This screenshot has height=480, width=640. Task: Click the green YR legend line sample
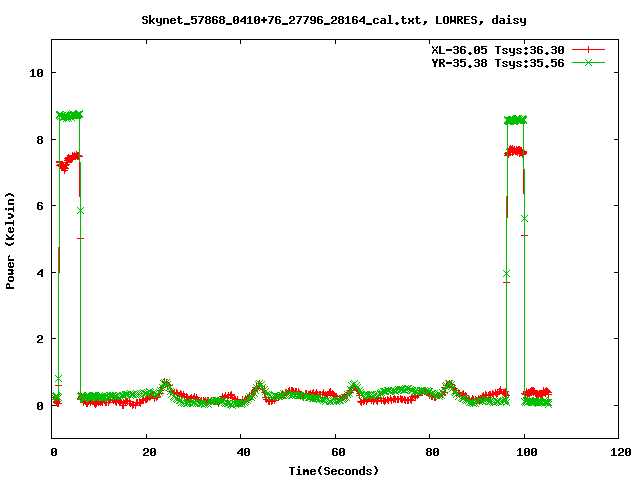coord(588,62)
